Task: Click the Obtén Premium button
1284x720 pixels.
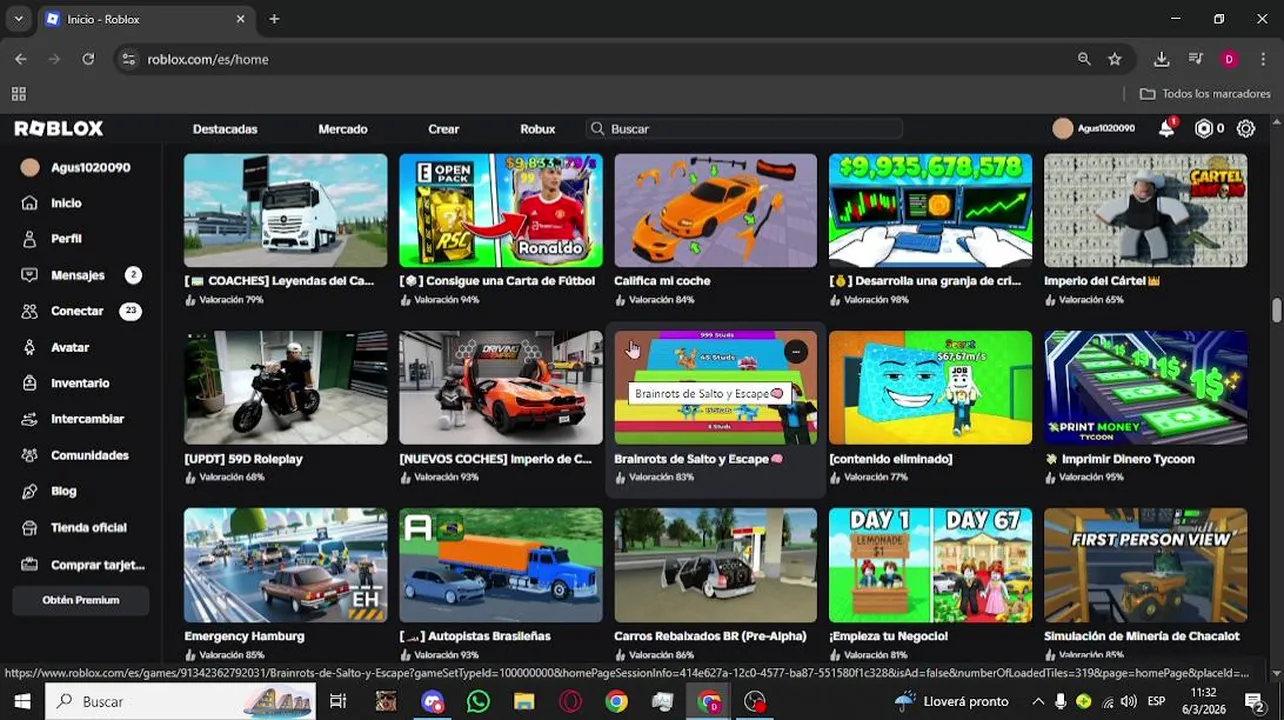Action: (x=81, y=600)
